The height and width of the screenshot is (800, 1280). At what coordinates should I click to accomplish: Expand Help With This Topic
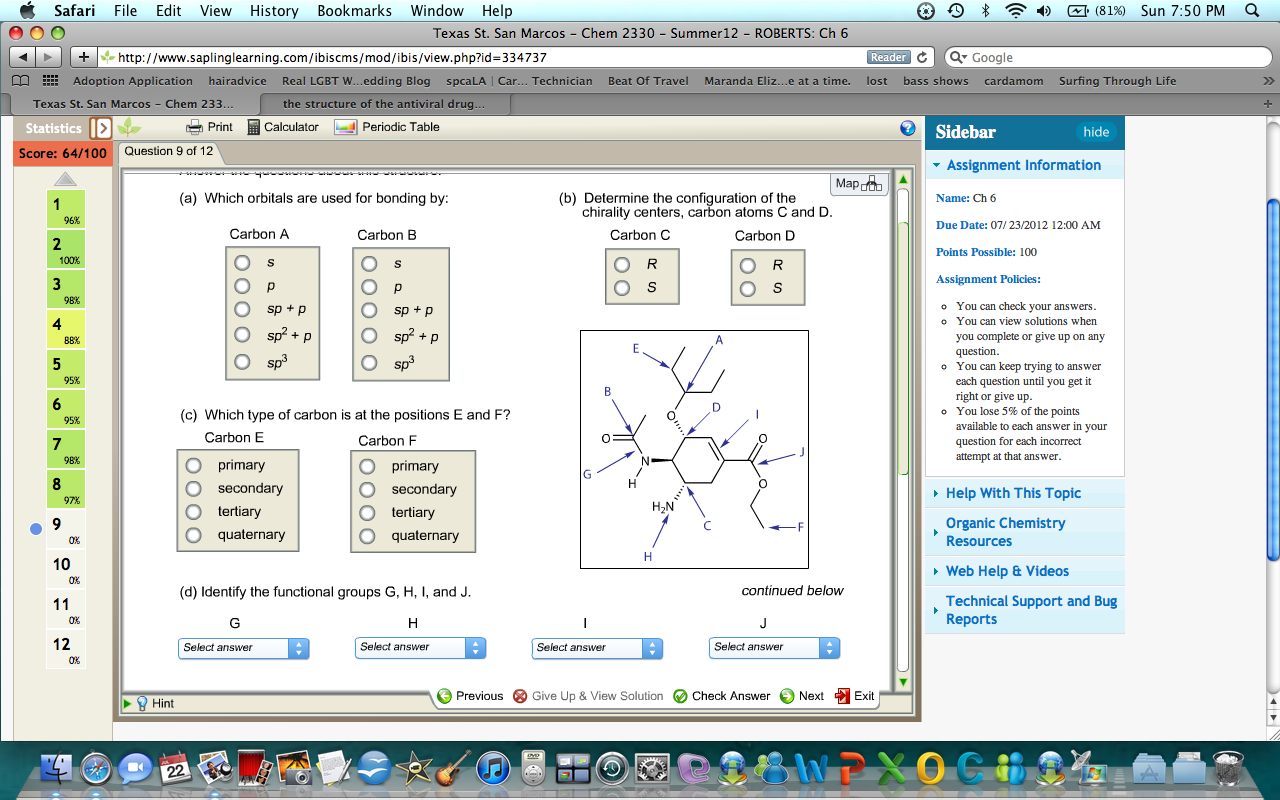point(1024,493)
